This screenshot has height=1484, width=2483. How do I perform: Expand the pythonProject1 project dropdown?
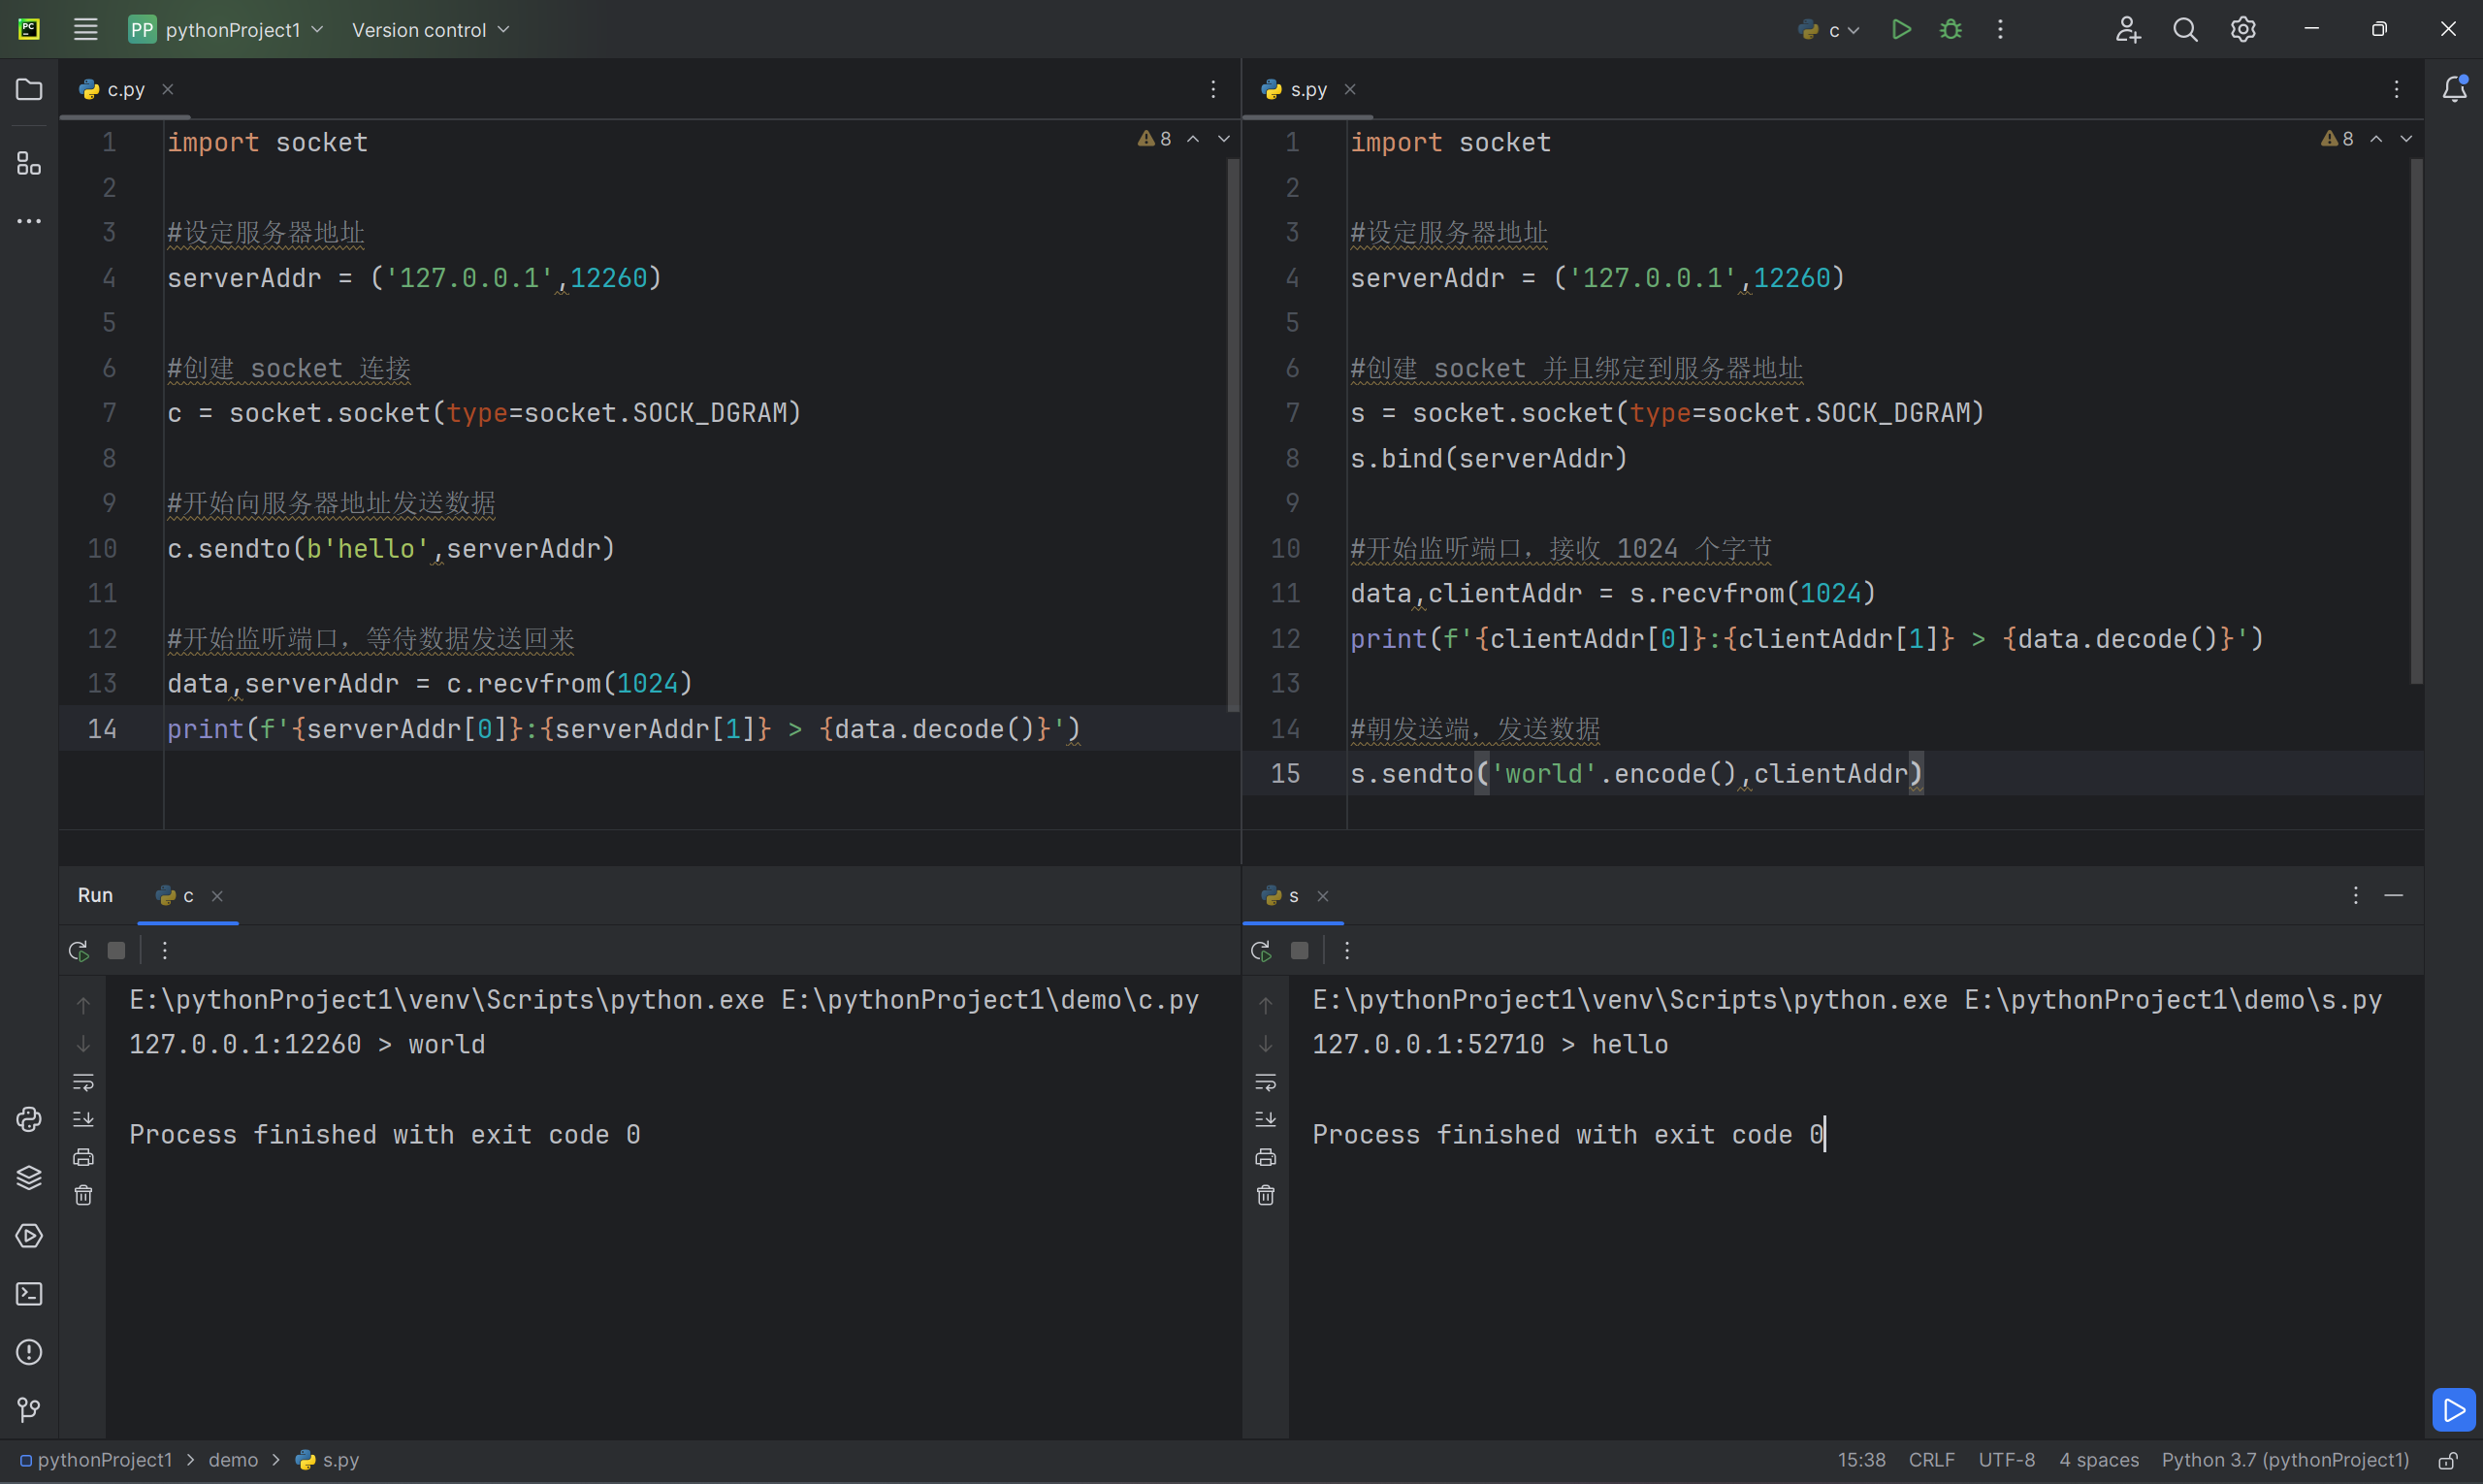(226, 29)
